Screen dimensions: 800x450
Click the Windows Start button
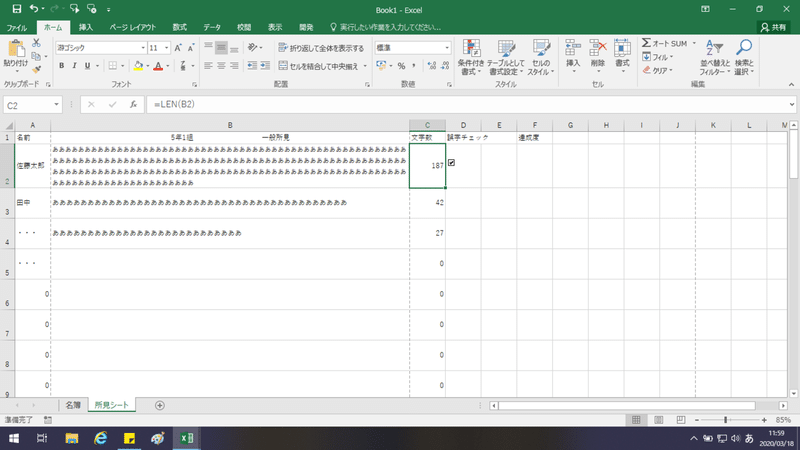[14, 438]
